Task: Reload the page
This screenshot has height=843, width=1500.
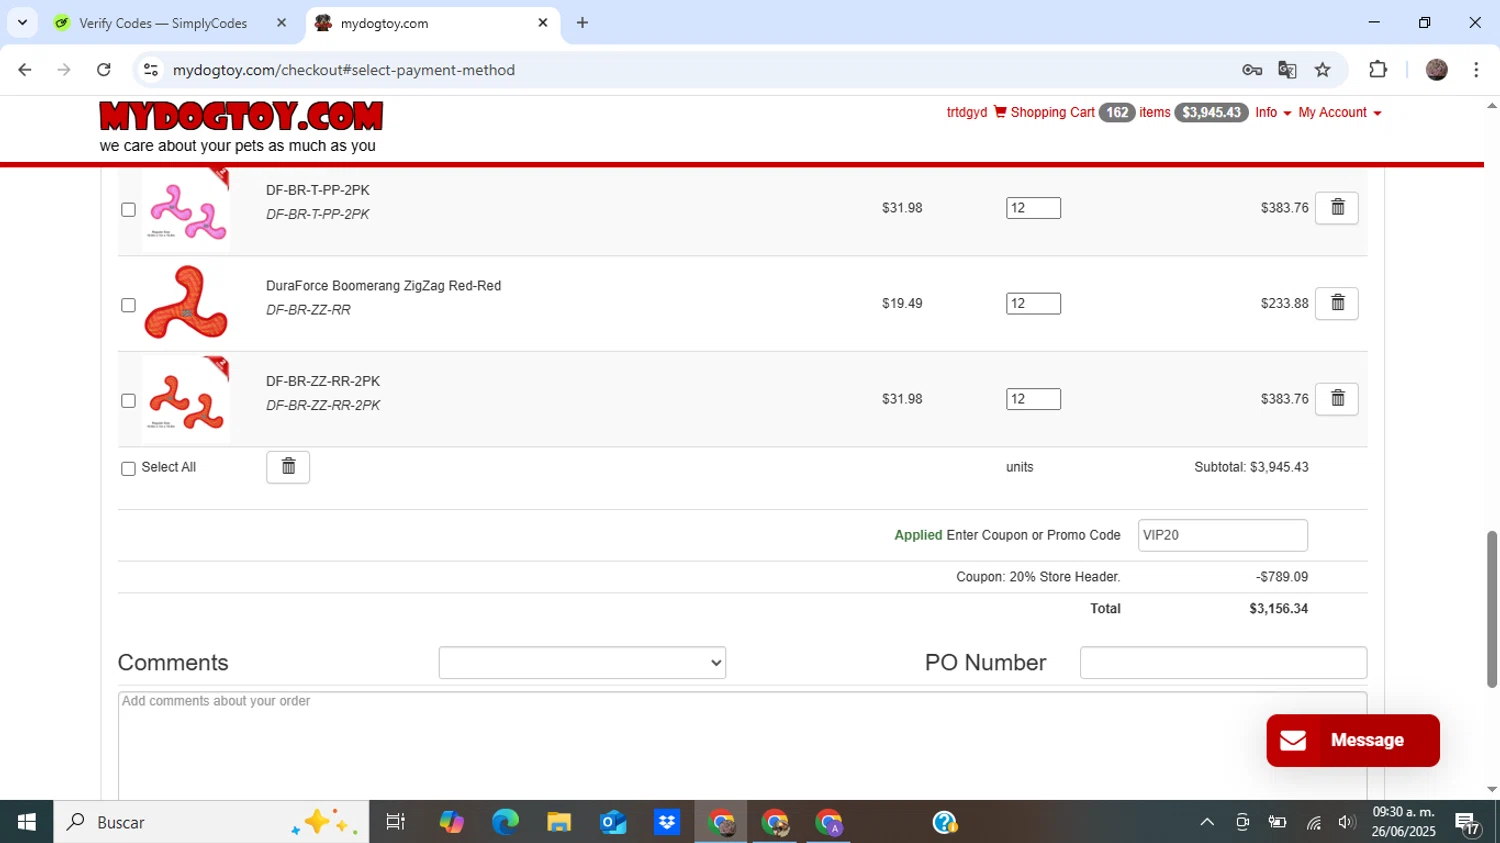Action: click(x=104, y=70)
